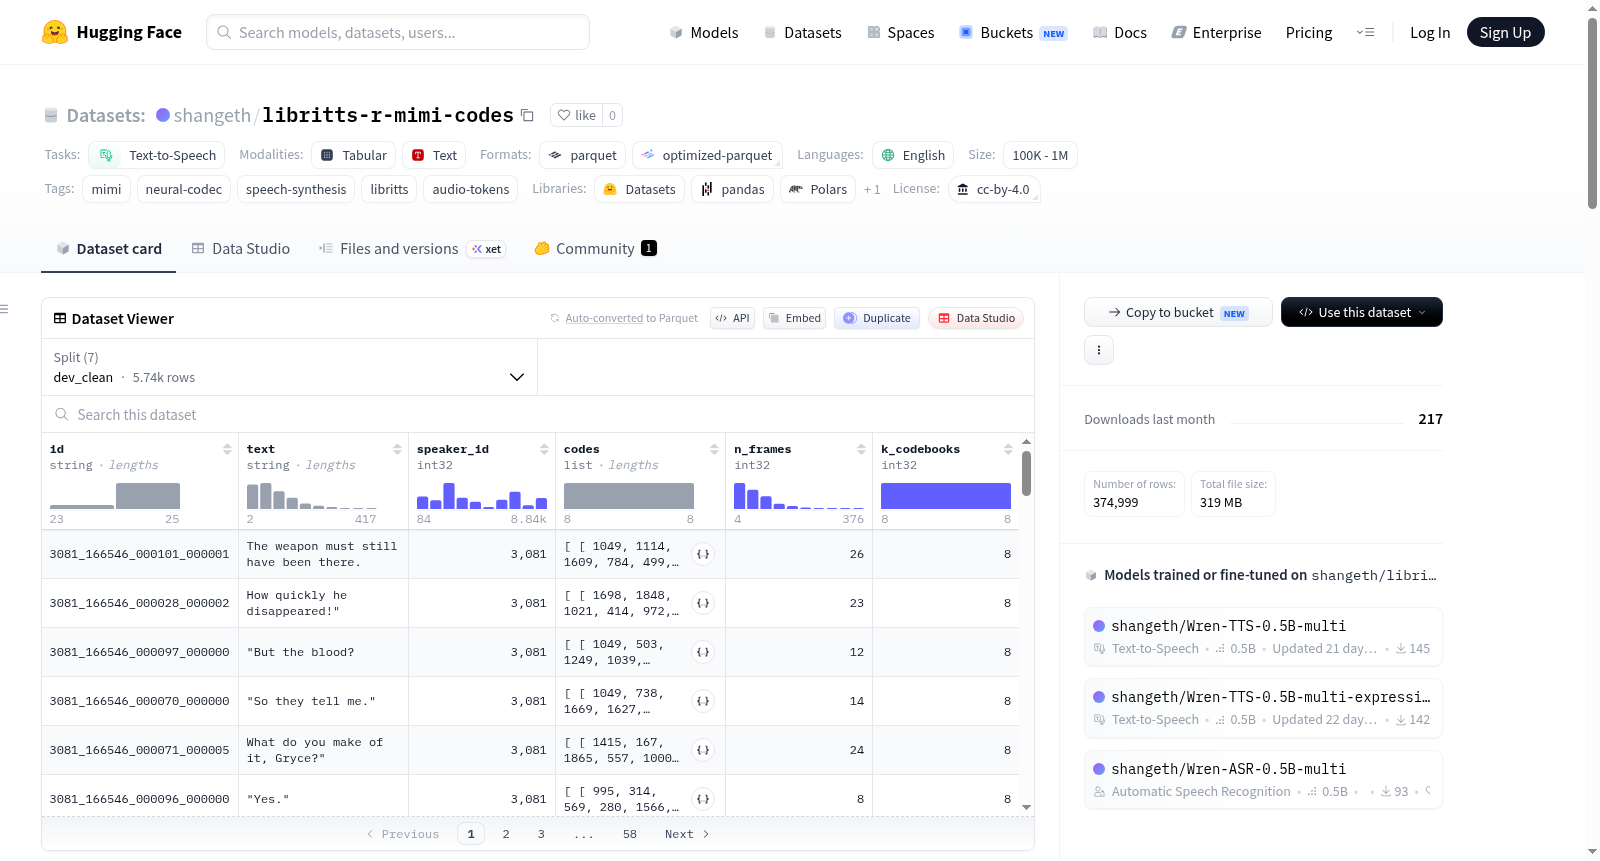Click the k_codebooks histogram bar
Viewport: 1600px width, 861px height.
(945, 496)
